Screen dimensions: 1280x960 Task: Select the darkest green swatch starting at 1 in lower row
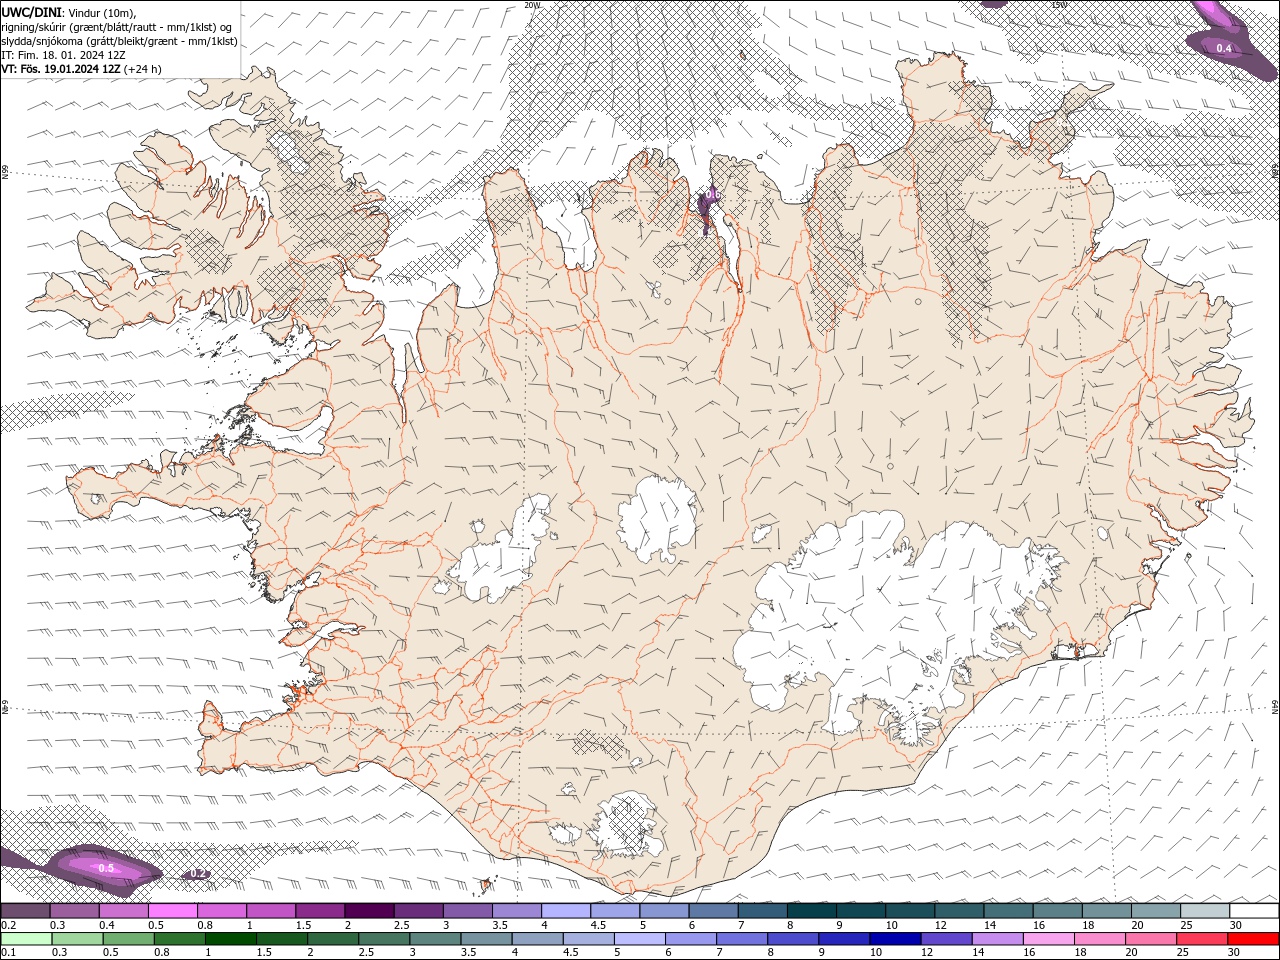tap(230, 939)
